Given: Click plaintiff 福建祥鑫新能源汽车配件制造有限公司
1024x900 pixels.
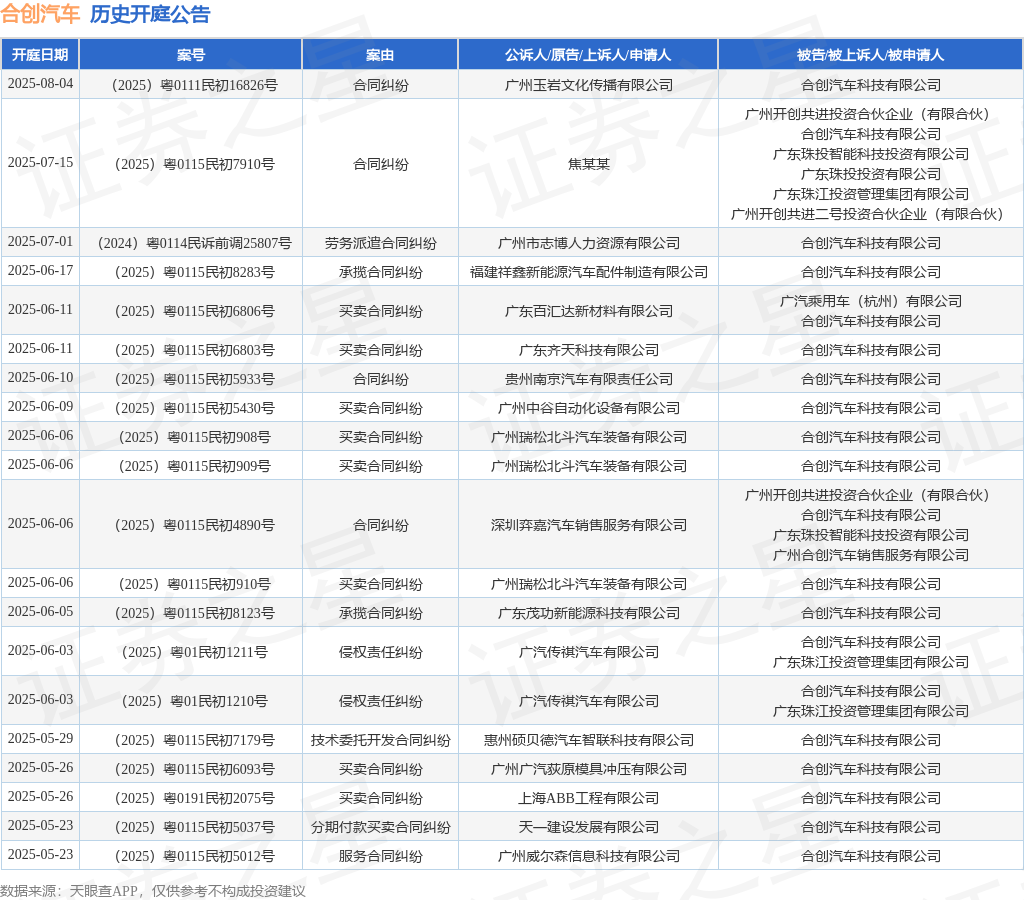Looking at the screenshot, I should 588,272.
